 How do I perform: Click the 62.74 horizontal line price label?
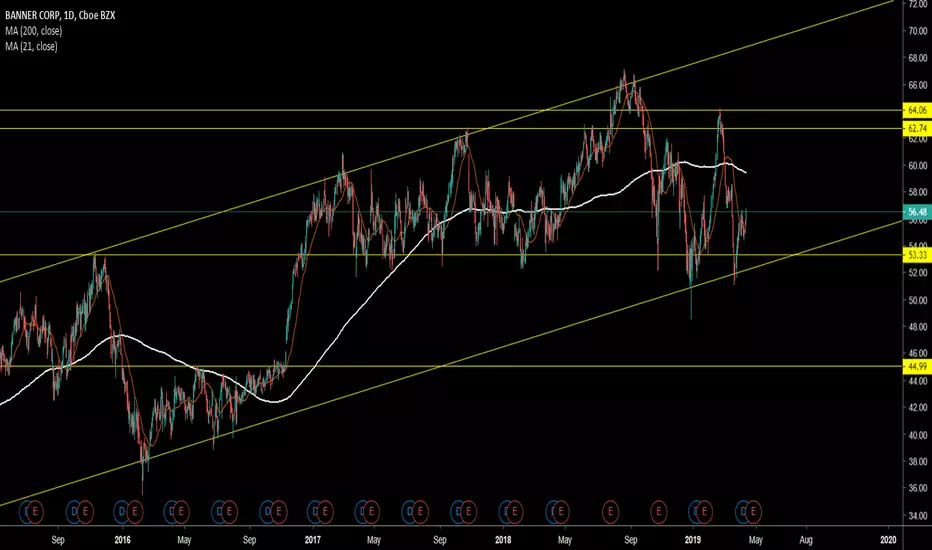[917, 128]
